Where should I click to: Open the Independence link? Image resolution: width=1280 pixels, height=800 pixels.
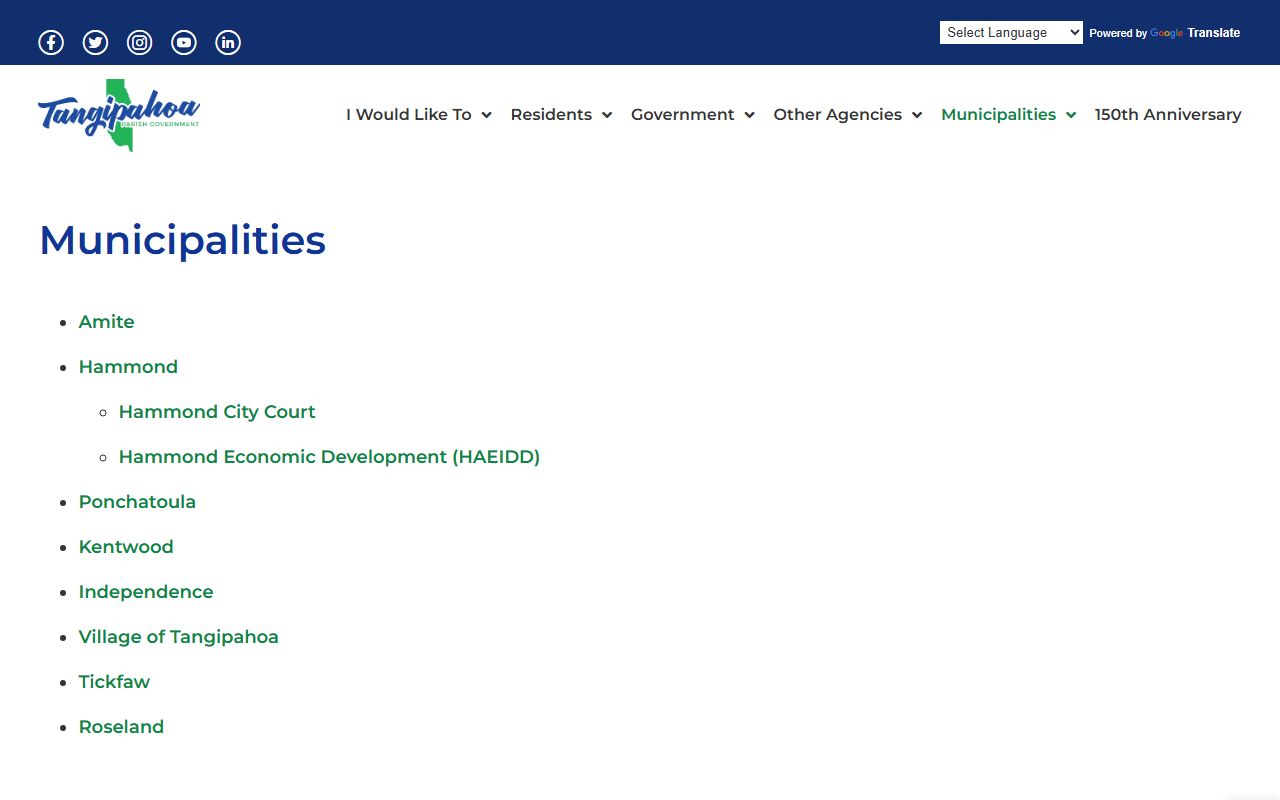pos(146,592)
